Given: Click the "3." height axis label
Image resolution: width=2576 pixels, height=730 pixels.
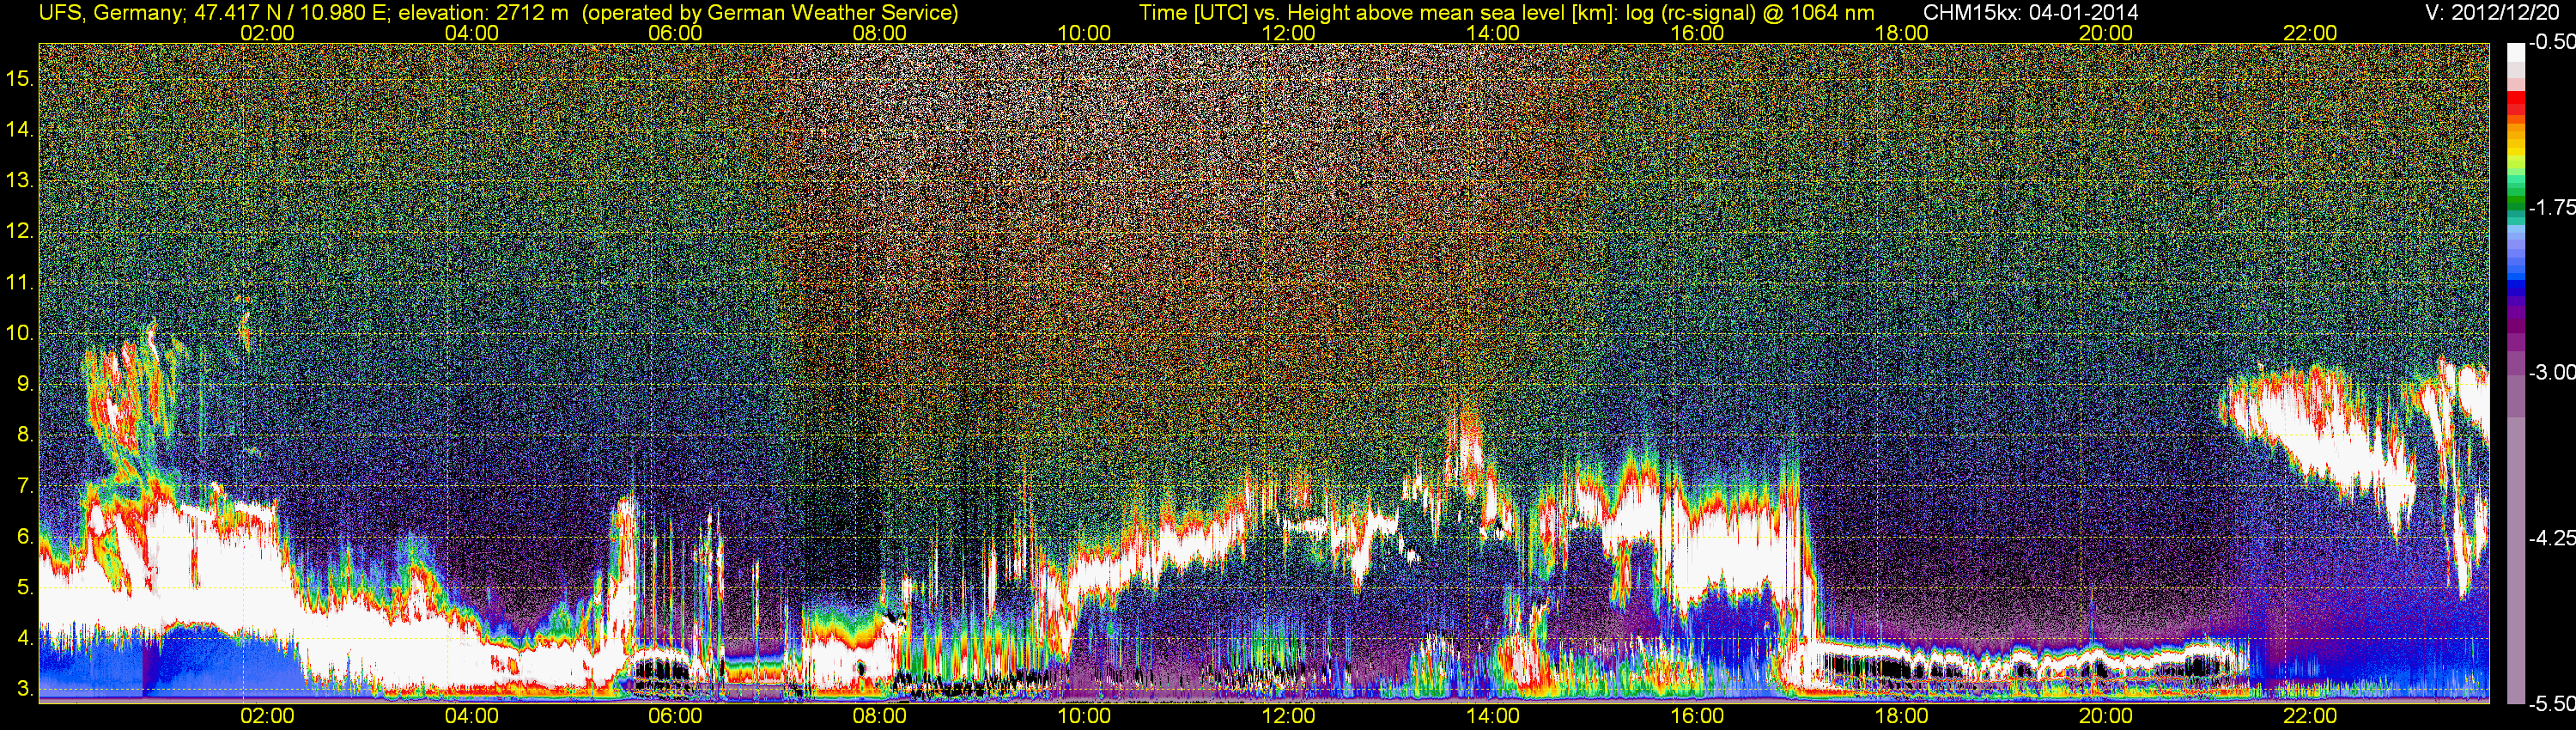Looking at the screenshot, I should 26,690.
